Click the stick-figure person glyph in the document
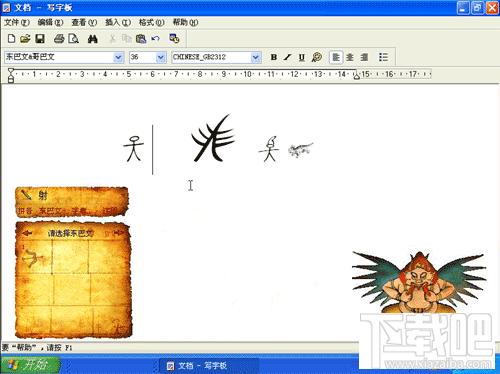The image size is (500, 374). click(x=133, y=149)
